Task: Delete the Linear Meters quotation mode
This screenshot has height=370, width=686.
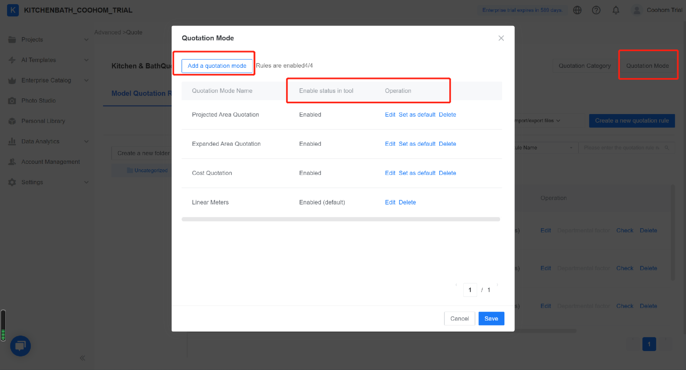Action: (x=407, y=202)
